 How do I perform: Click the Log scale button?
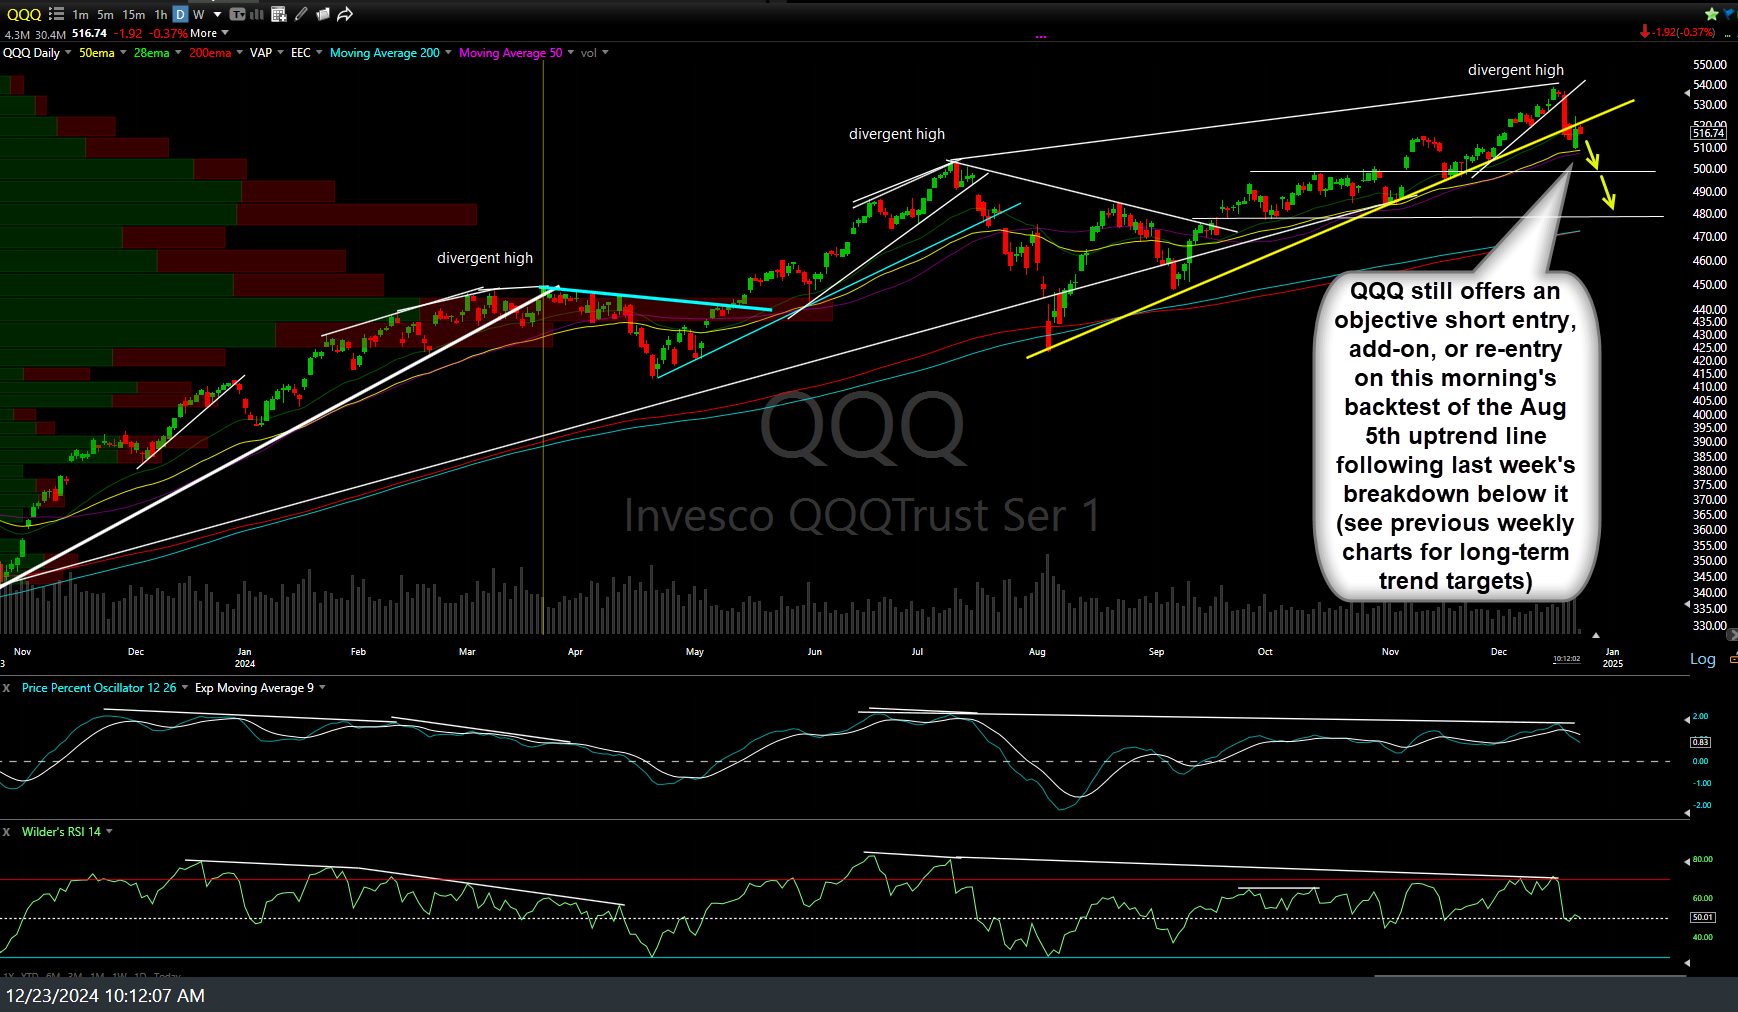point(1702,659)
